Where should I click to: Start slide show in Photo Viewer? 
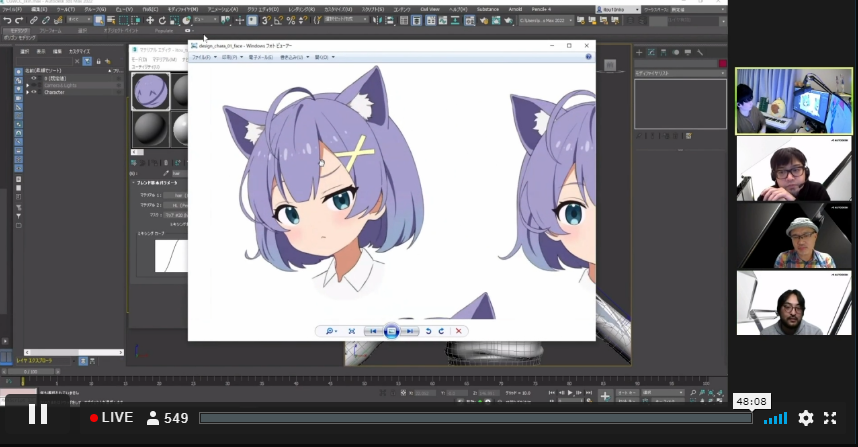[x=391, y=331]
